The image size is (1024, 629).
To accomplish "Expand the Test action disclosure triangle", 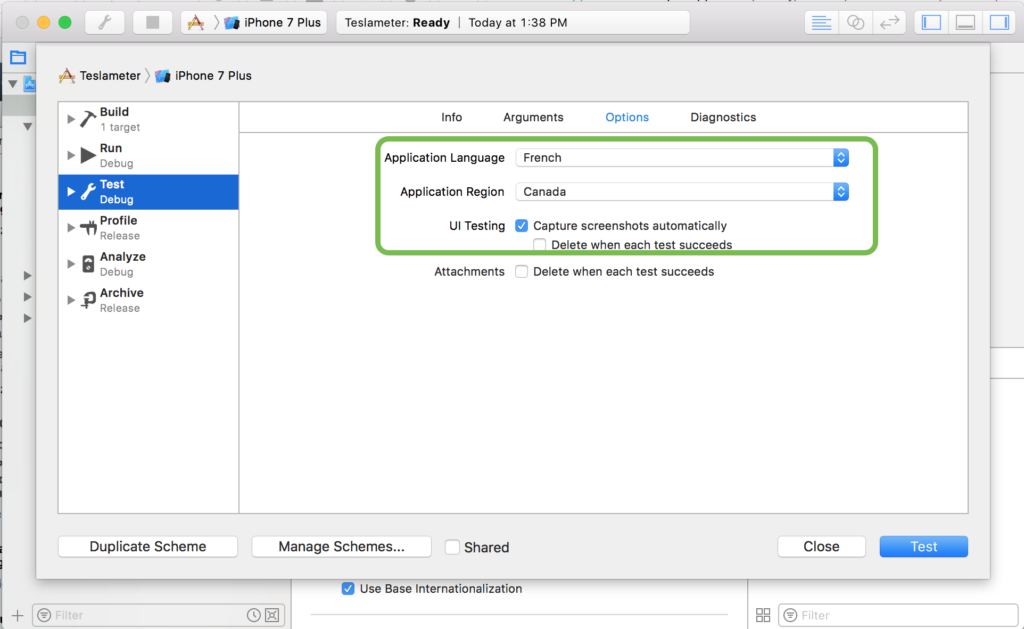I will [71, 191].
